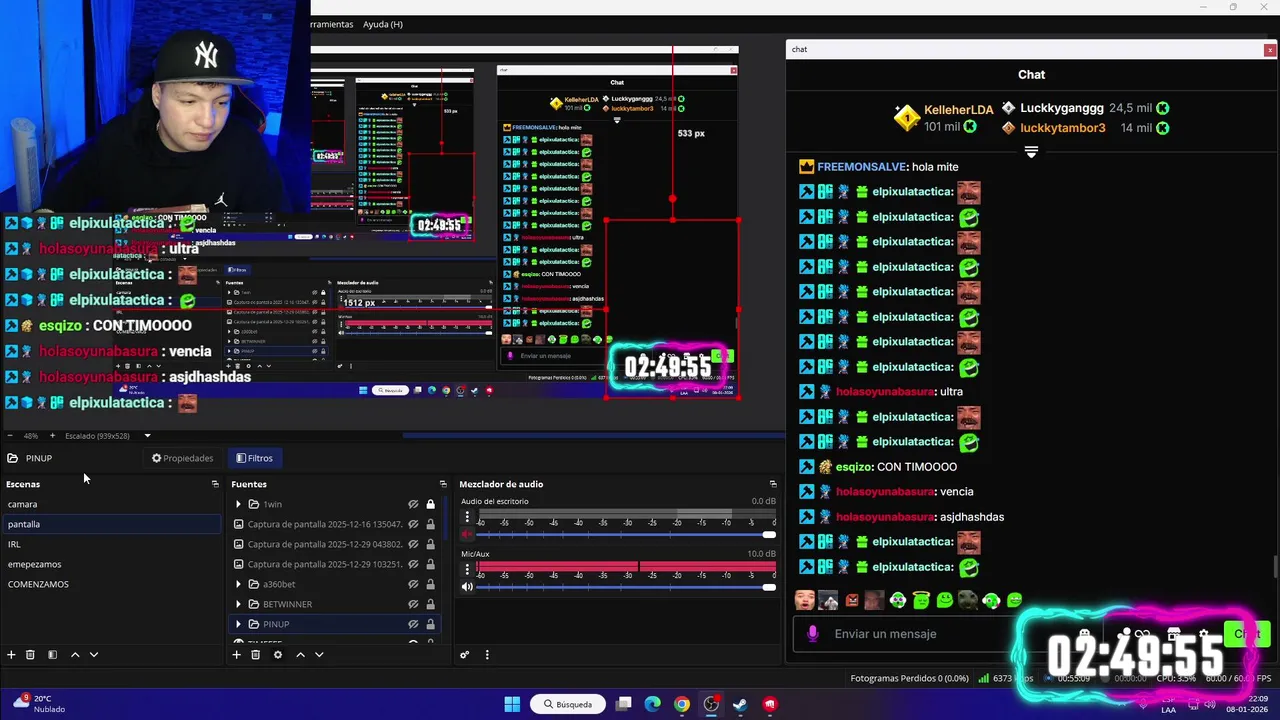The width and height of the screenshot is (1280, 720).
Task: Expand the 1win group in Fuentes
Action: tap(238, 504)
